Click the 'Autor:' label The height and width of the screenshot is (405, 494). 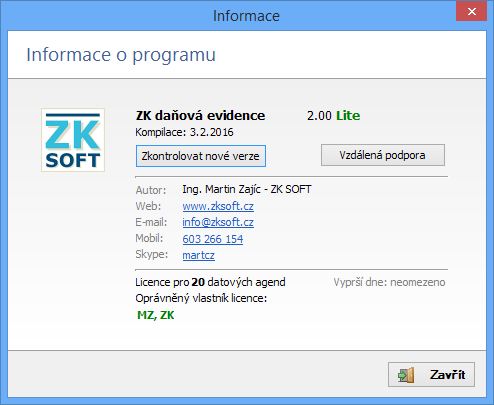coord(151,190)
